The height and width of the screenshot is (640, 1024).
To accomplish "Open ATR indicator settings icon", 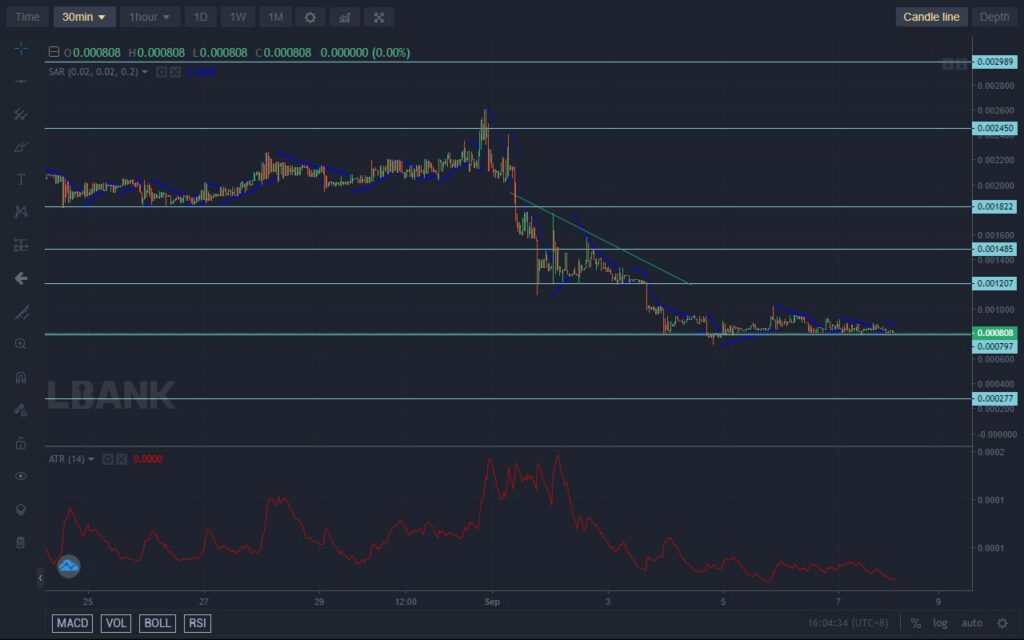I will (108, 459).
